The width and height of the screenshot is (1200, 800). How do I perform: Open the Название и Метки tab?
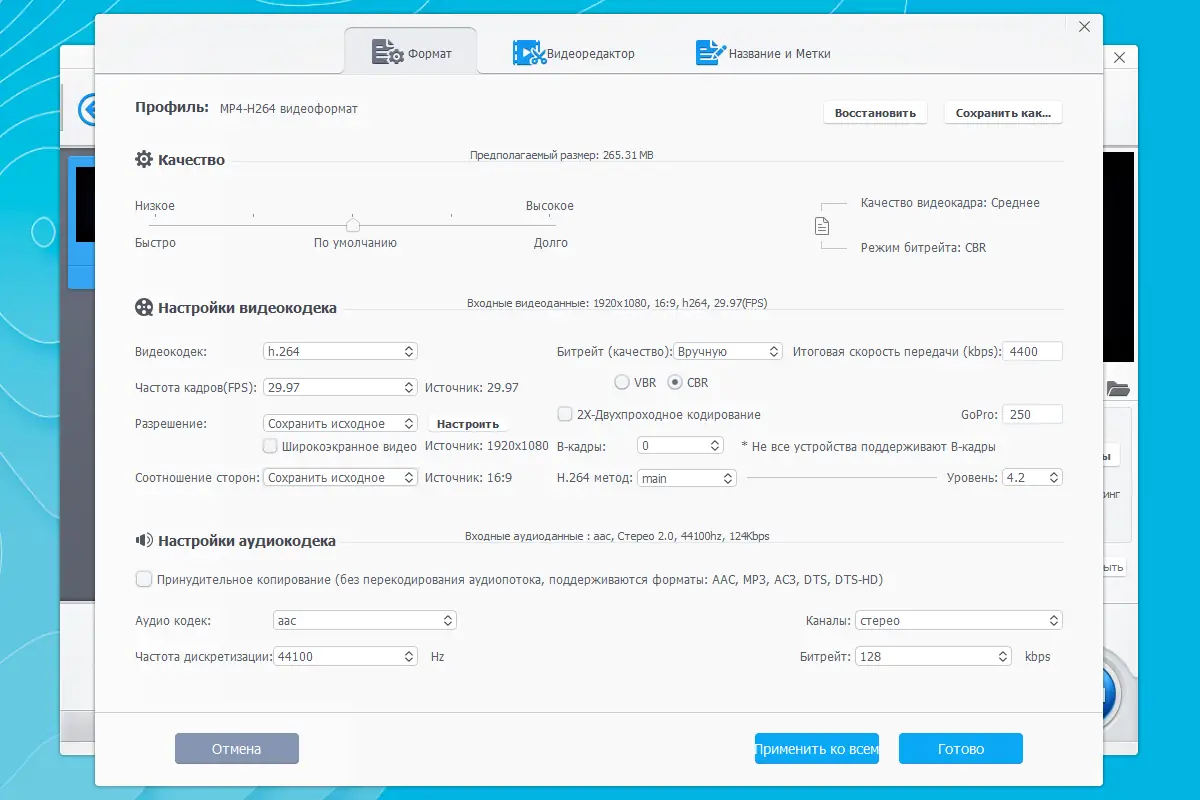(x=763, y=52)
